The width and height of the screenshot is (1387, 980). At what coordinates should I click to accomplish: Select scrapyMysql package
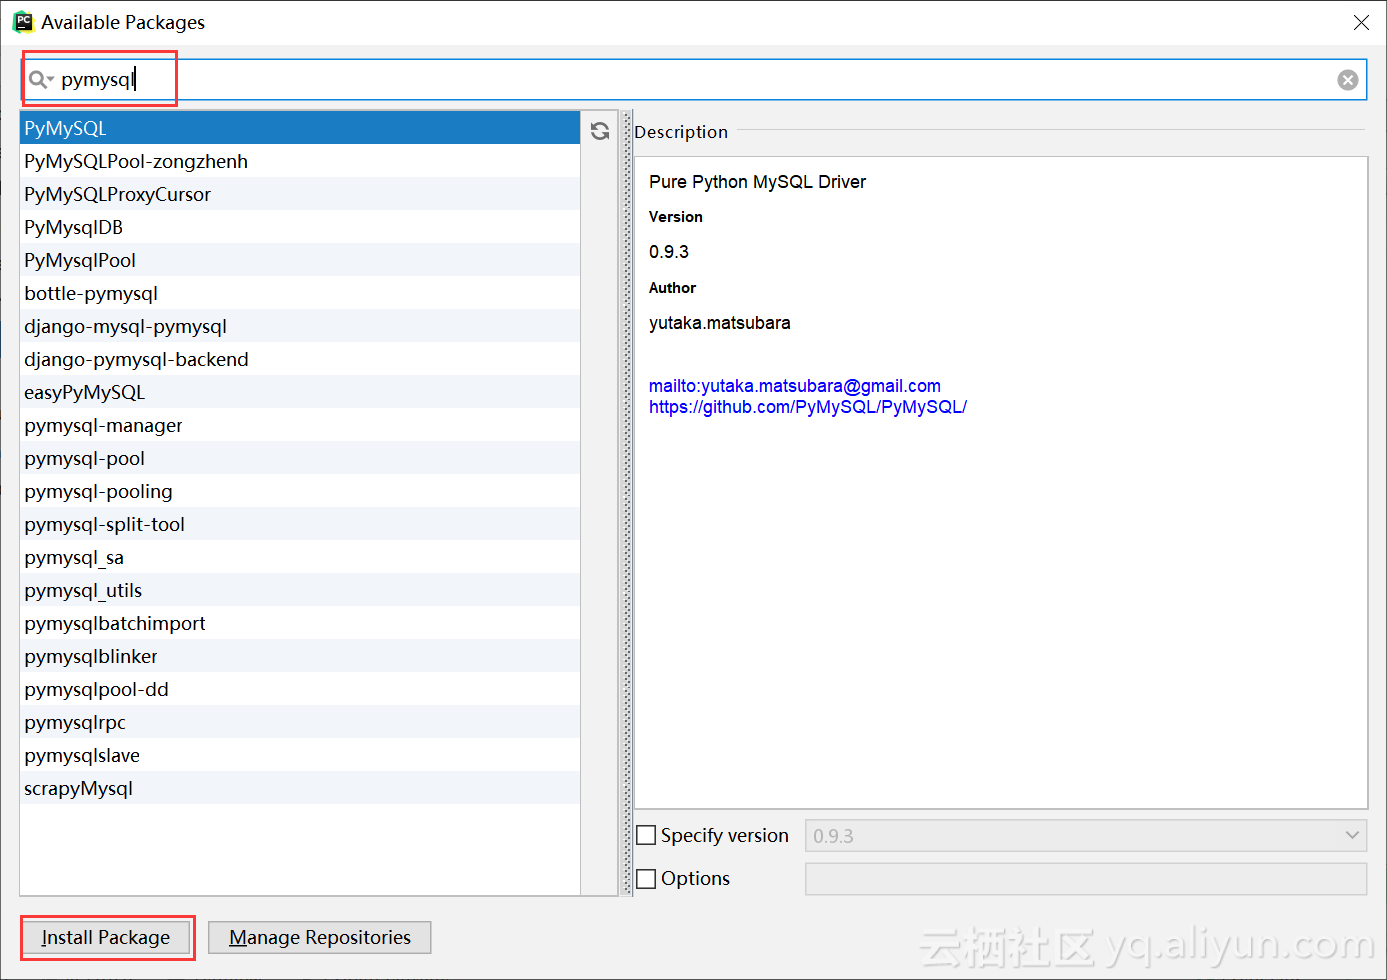[300, 788]
